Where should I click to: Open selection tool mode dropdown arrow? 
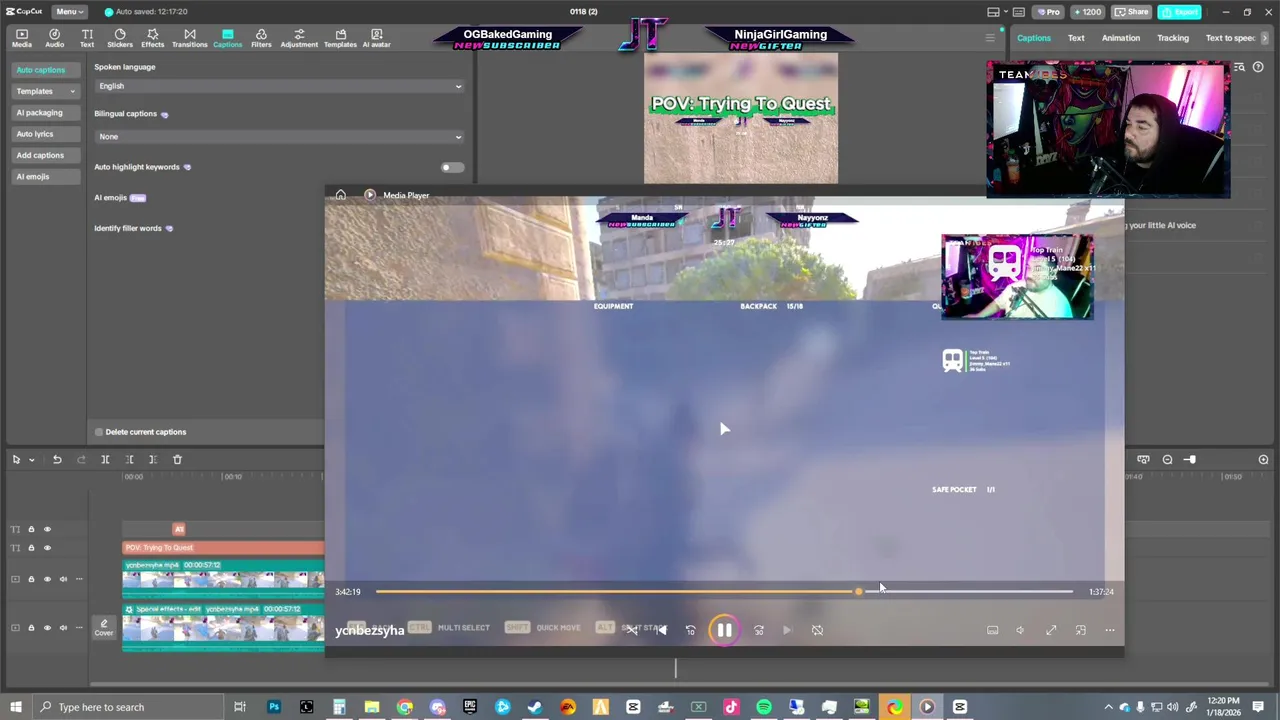click(x=31, y=460)
